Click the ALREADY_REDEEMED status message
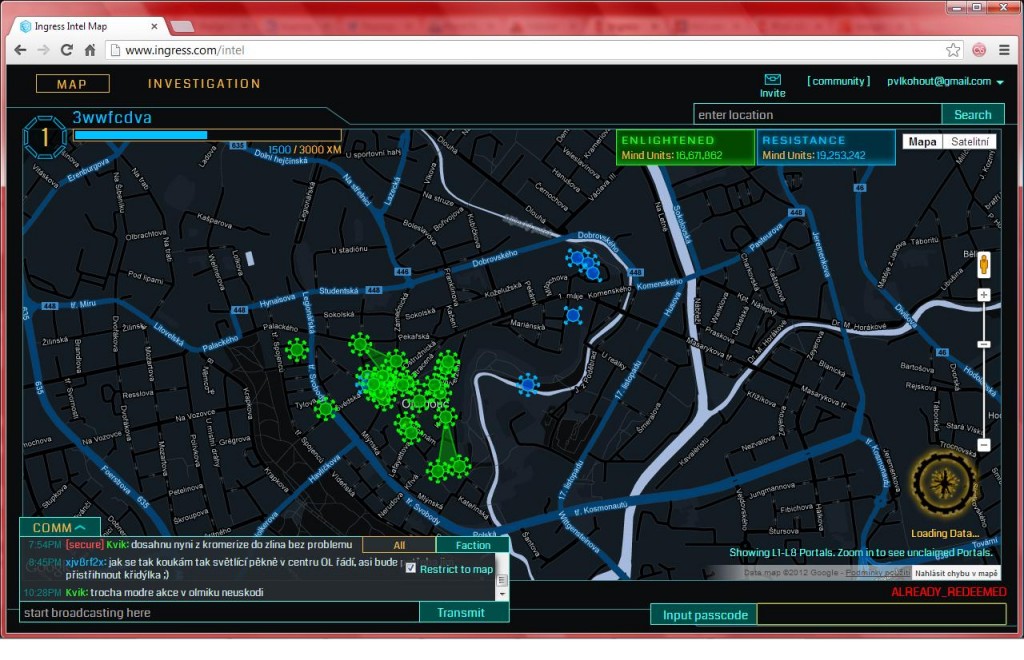 pyautogui.click(x=948, y=591)
